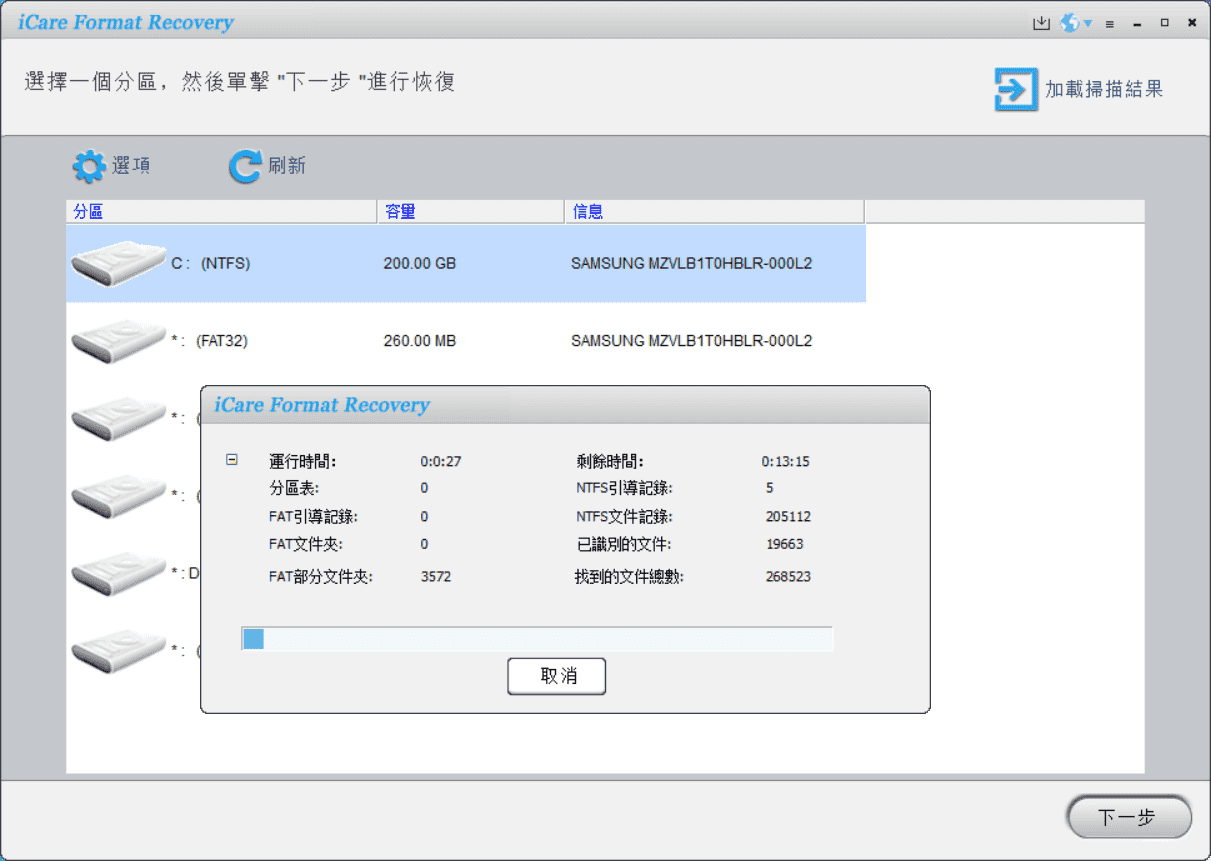Click the download icon in title bar

1041,23
